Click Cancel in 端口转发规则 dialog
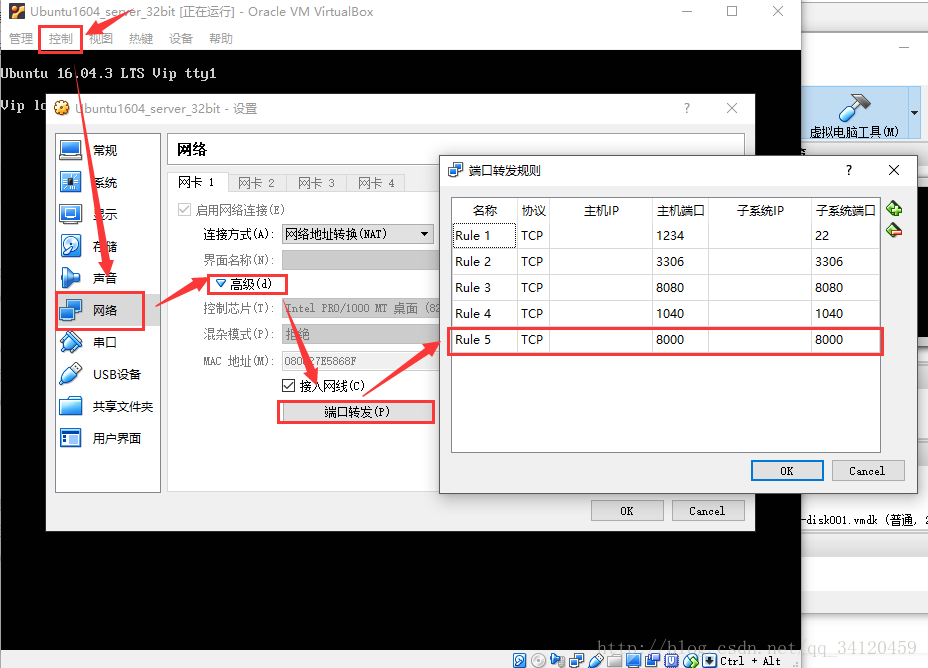Screen dimensions: 928x668 [x=868, y=470]
